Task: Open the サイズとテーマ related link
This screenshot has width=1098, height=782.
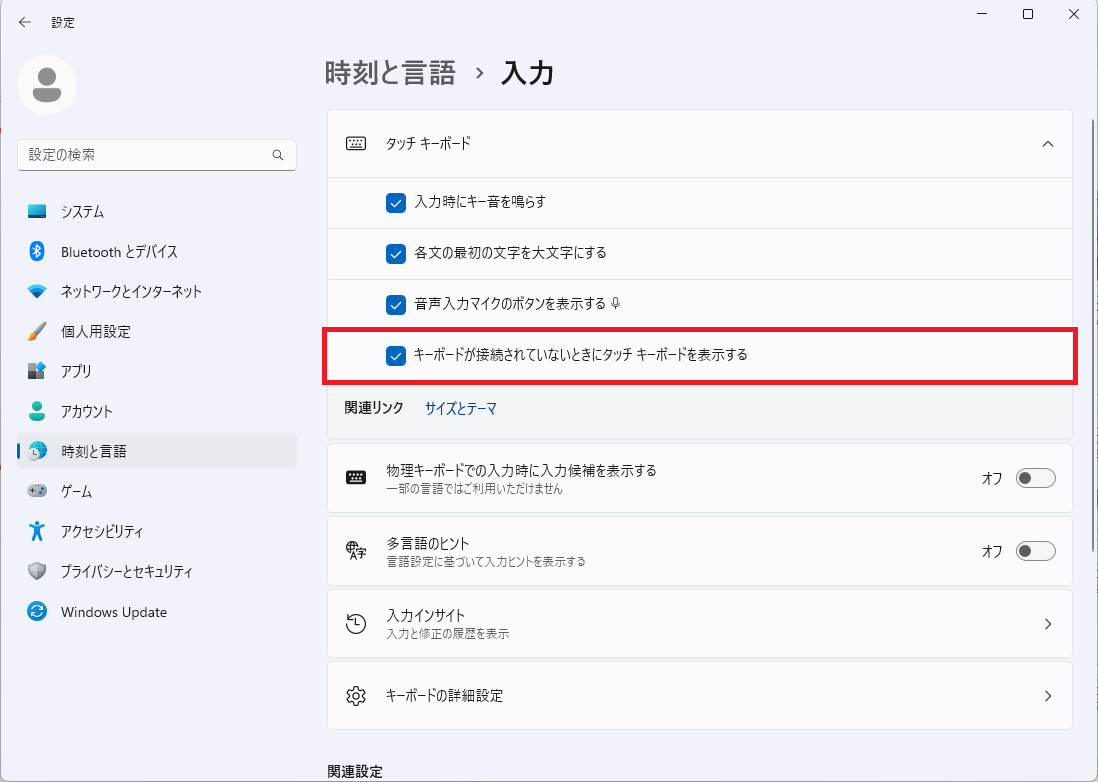Action: [460, 409]
